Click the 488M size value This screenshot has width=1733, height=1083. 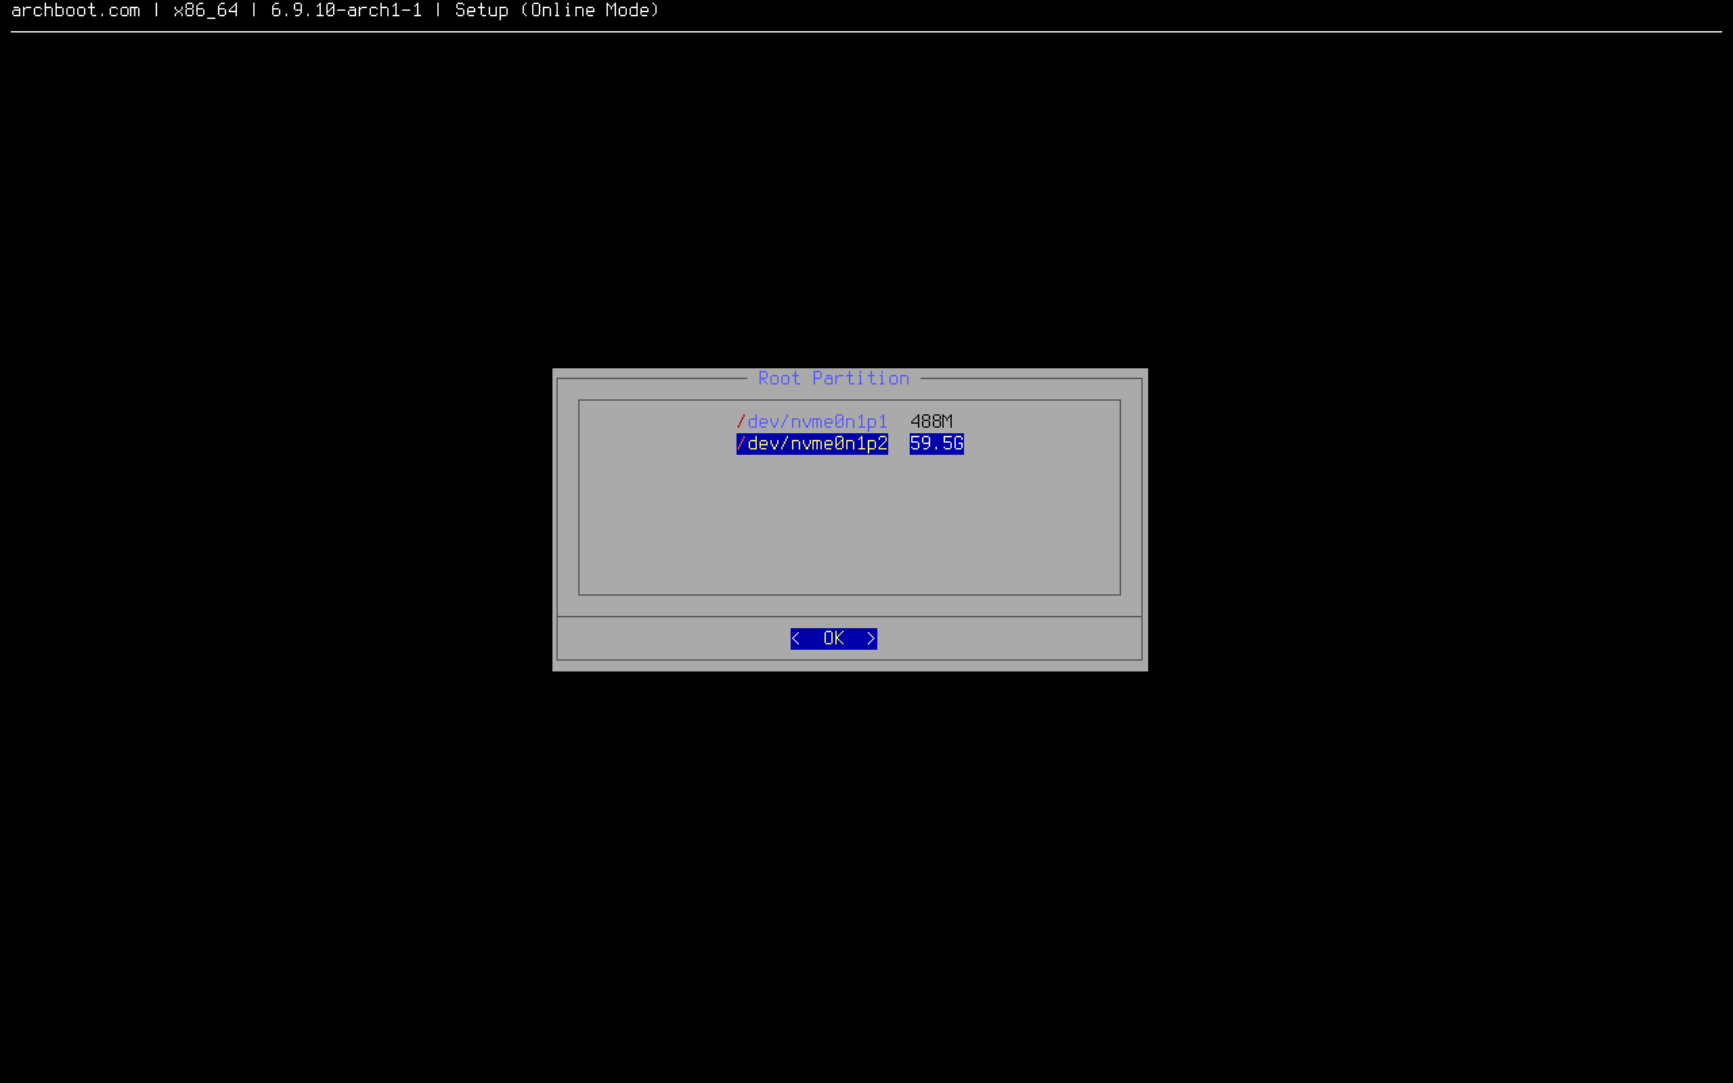click(x=931, y=422)
